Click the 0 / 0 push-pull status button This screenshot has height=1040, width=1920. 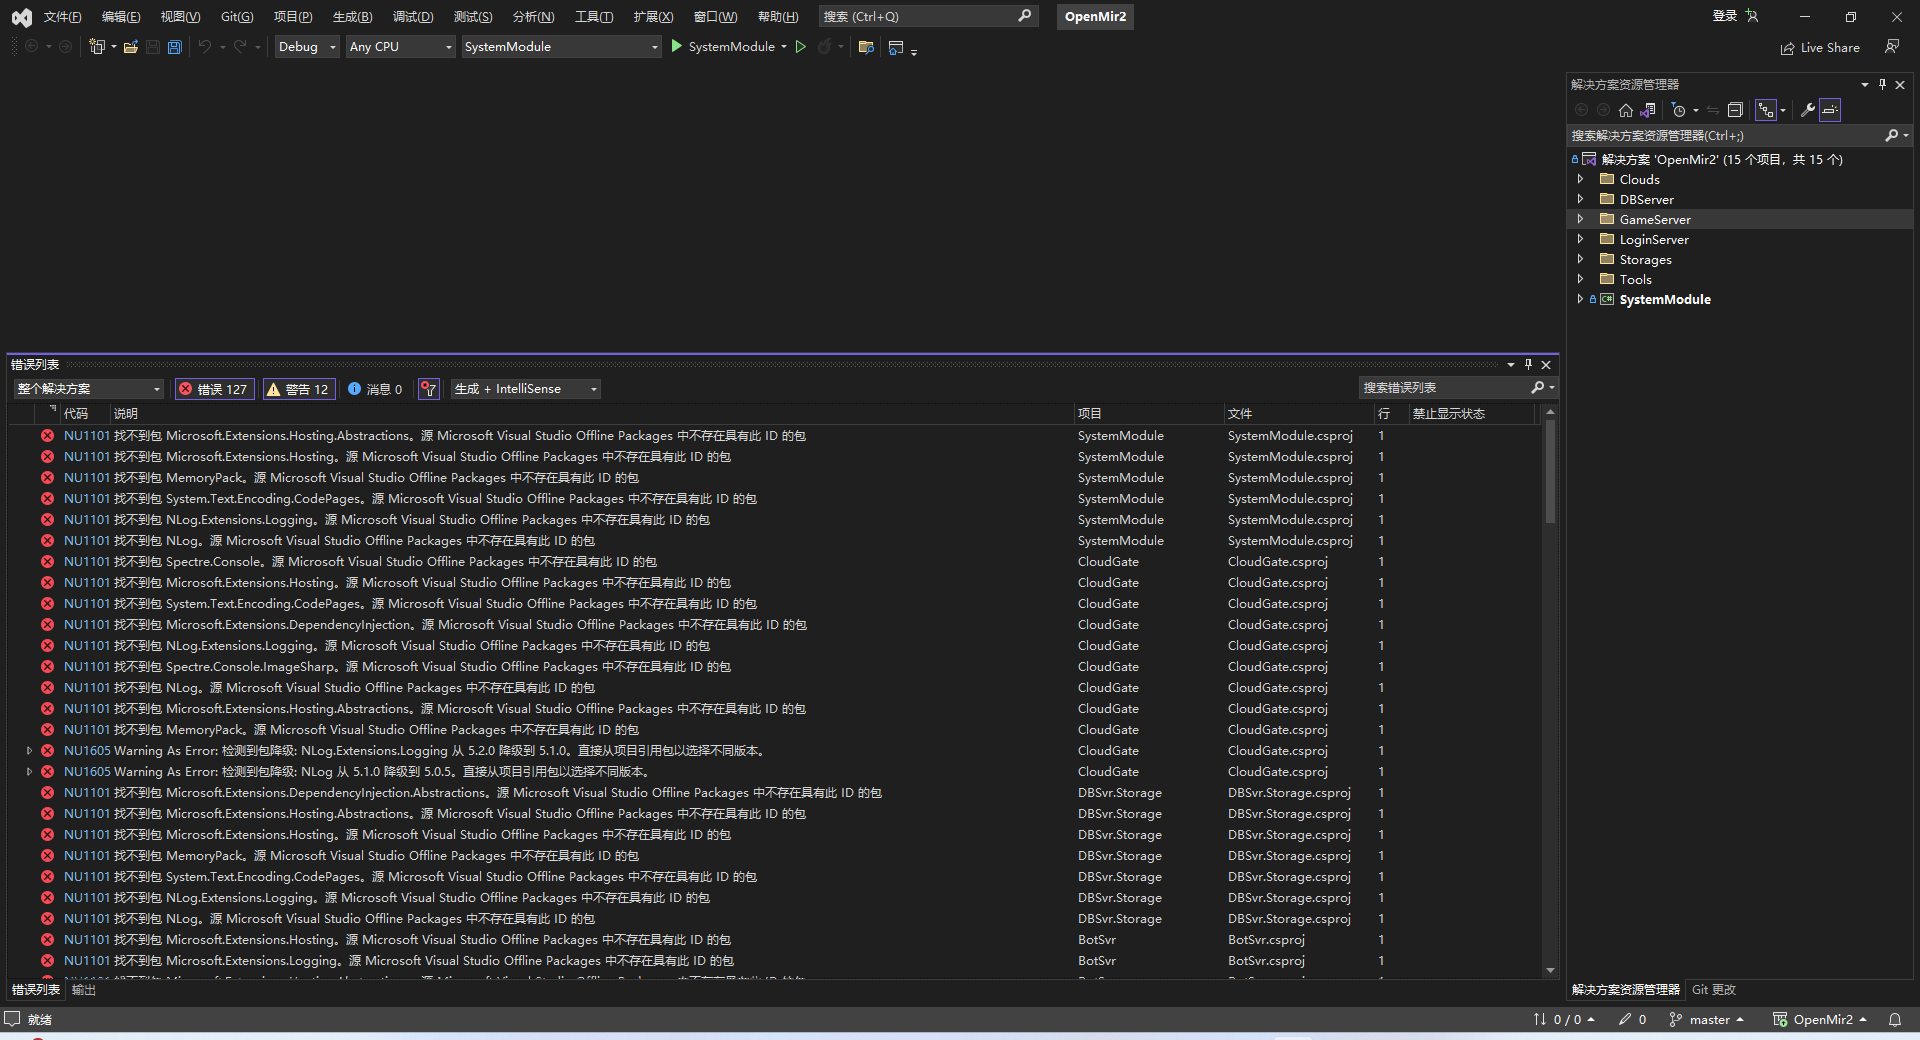click(x=1564, y=1020)
